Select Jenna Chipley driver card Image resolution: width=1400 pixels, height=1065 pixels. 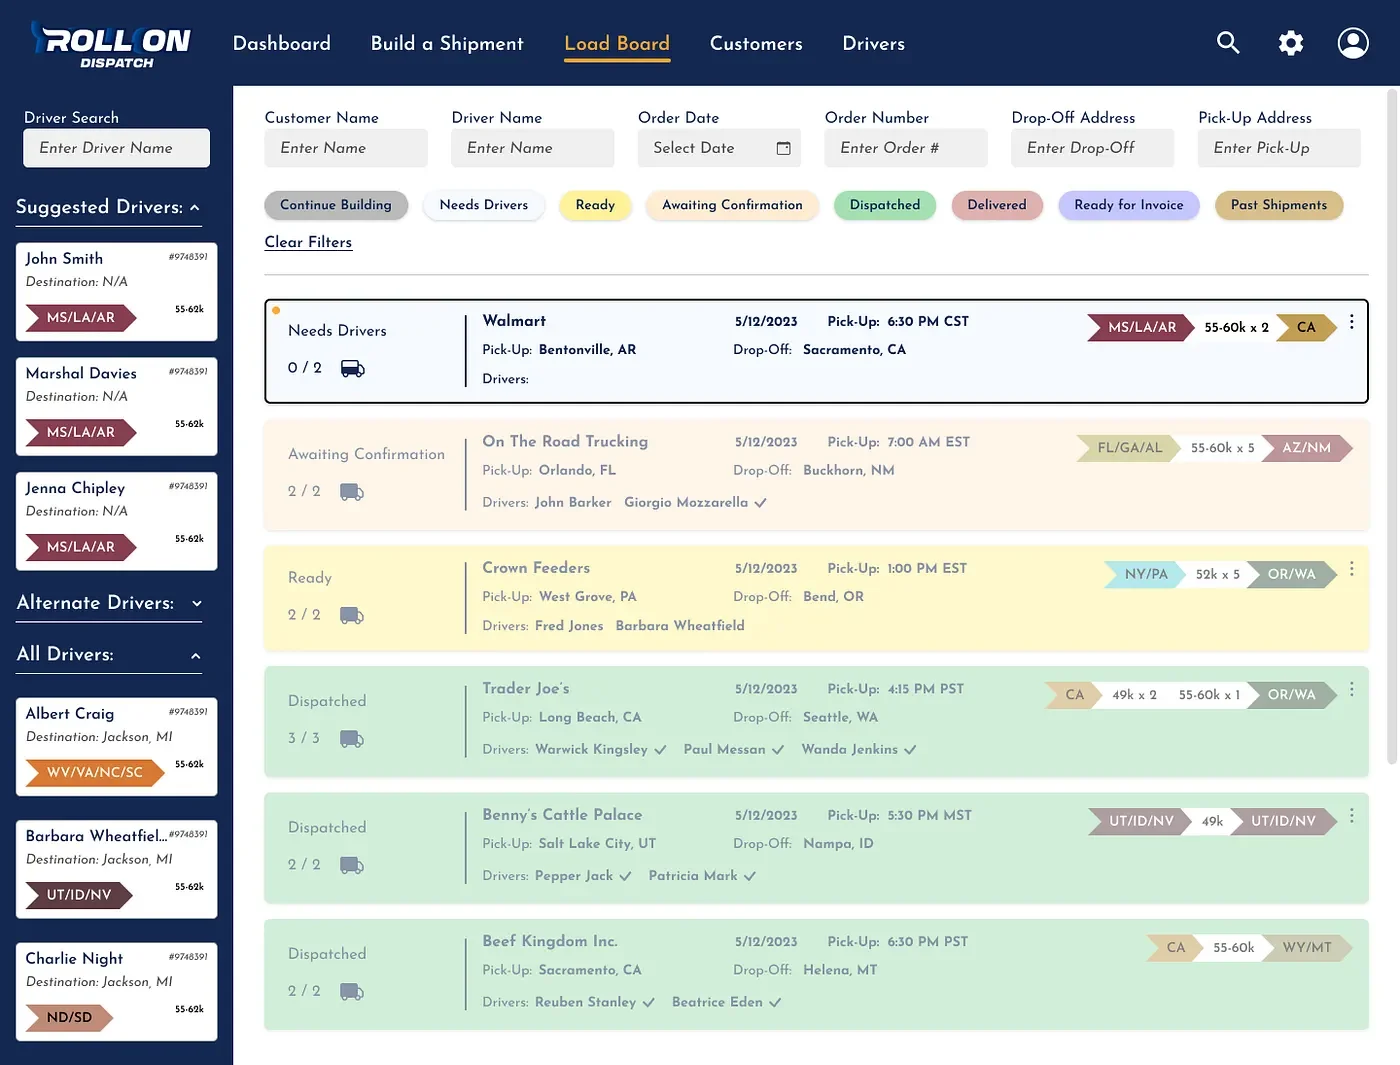tap(117, 521)
